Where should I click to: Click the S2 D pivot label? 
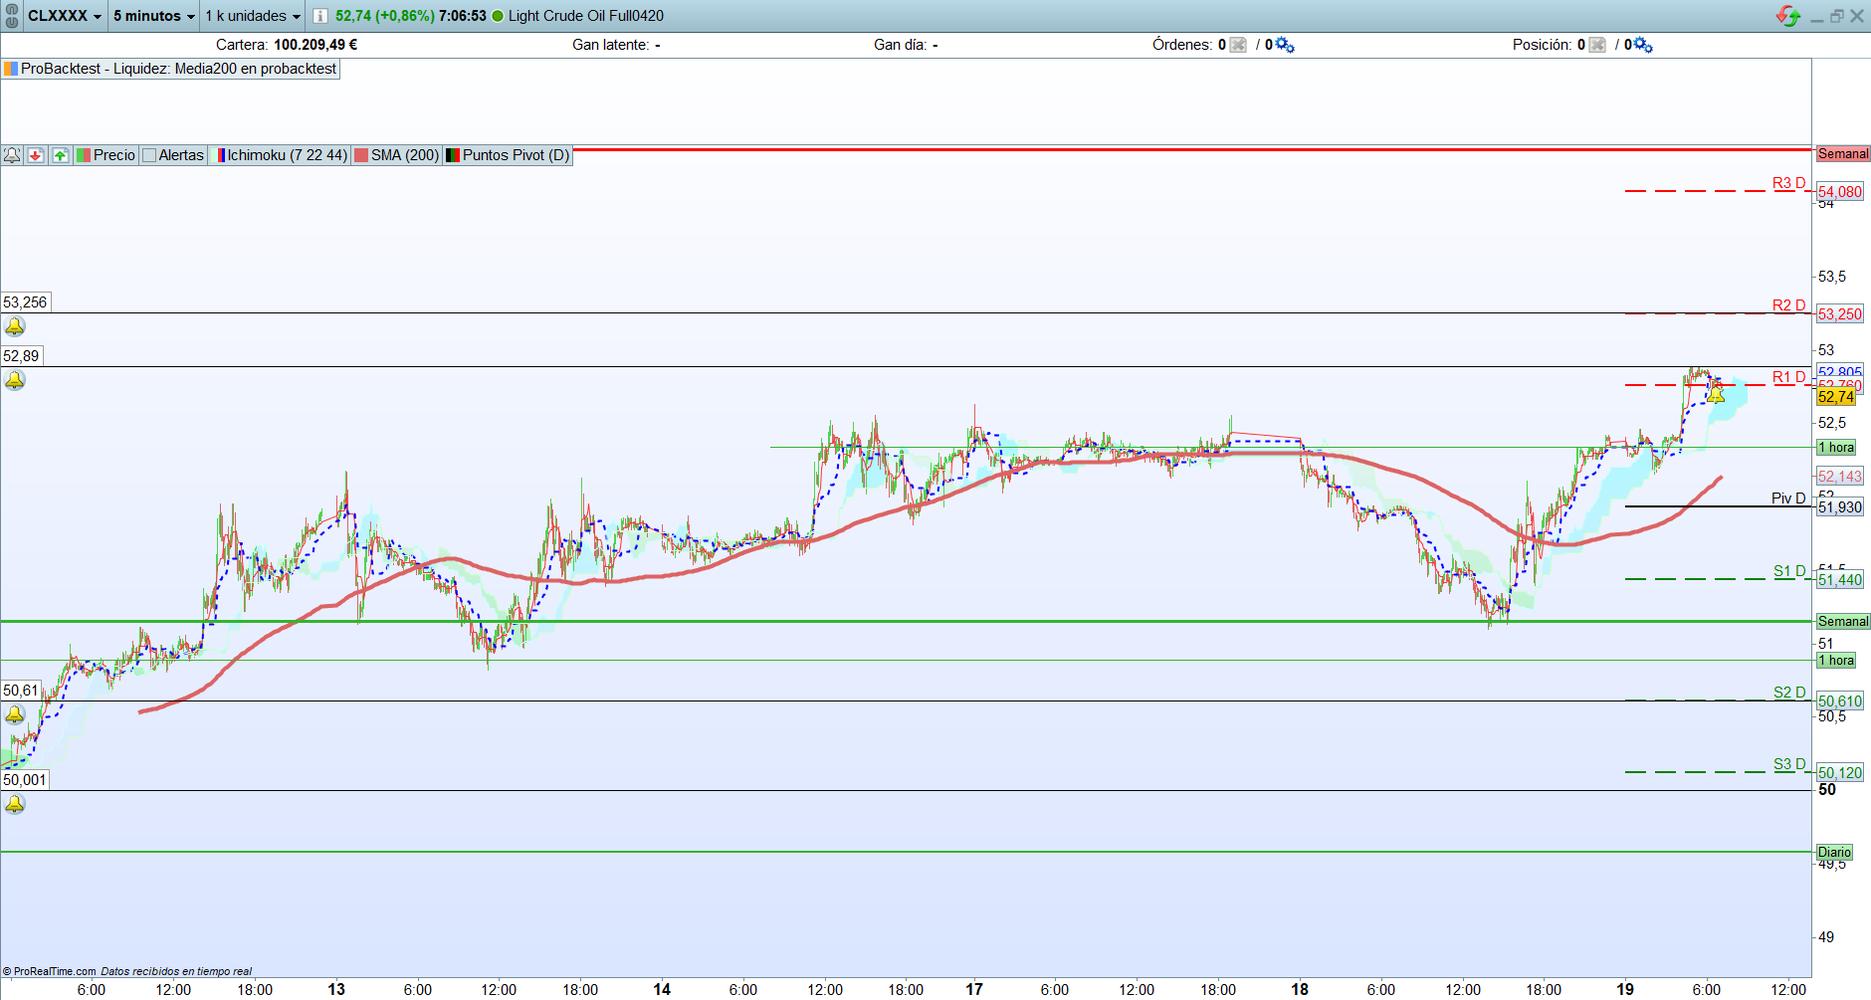tap(1790, 693)
